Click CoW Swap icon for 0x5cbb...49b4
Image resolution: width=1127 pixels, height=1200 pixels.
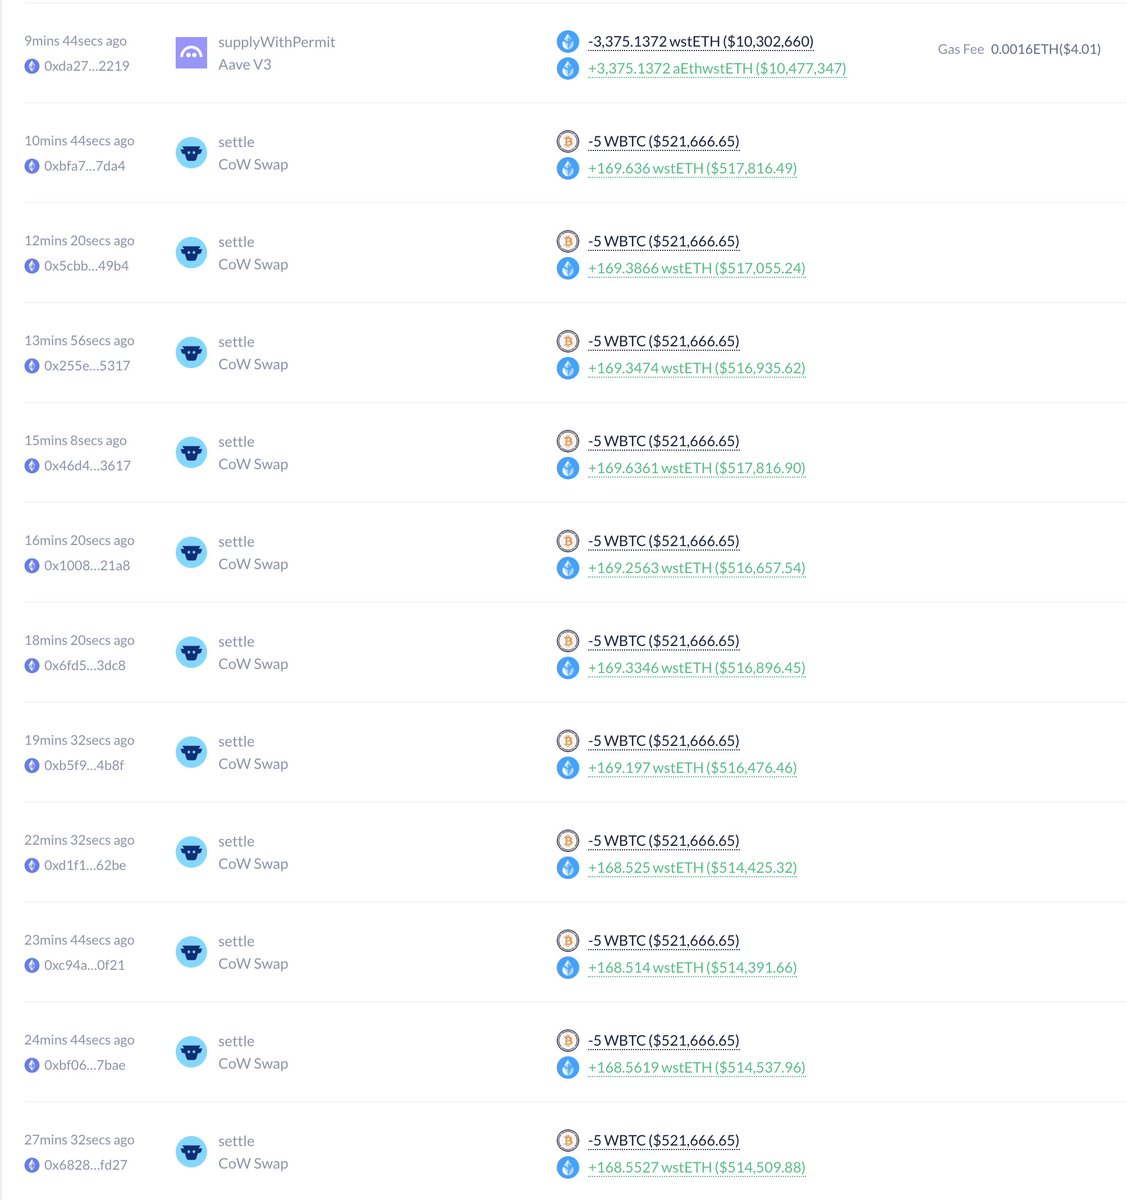pyautogui.click(x=191, y=253)
